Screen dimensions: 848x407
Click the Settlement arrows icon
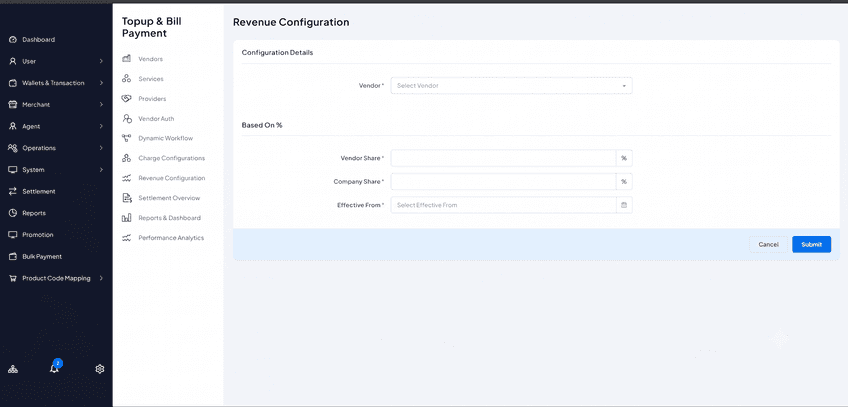(x=13, y=191)
